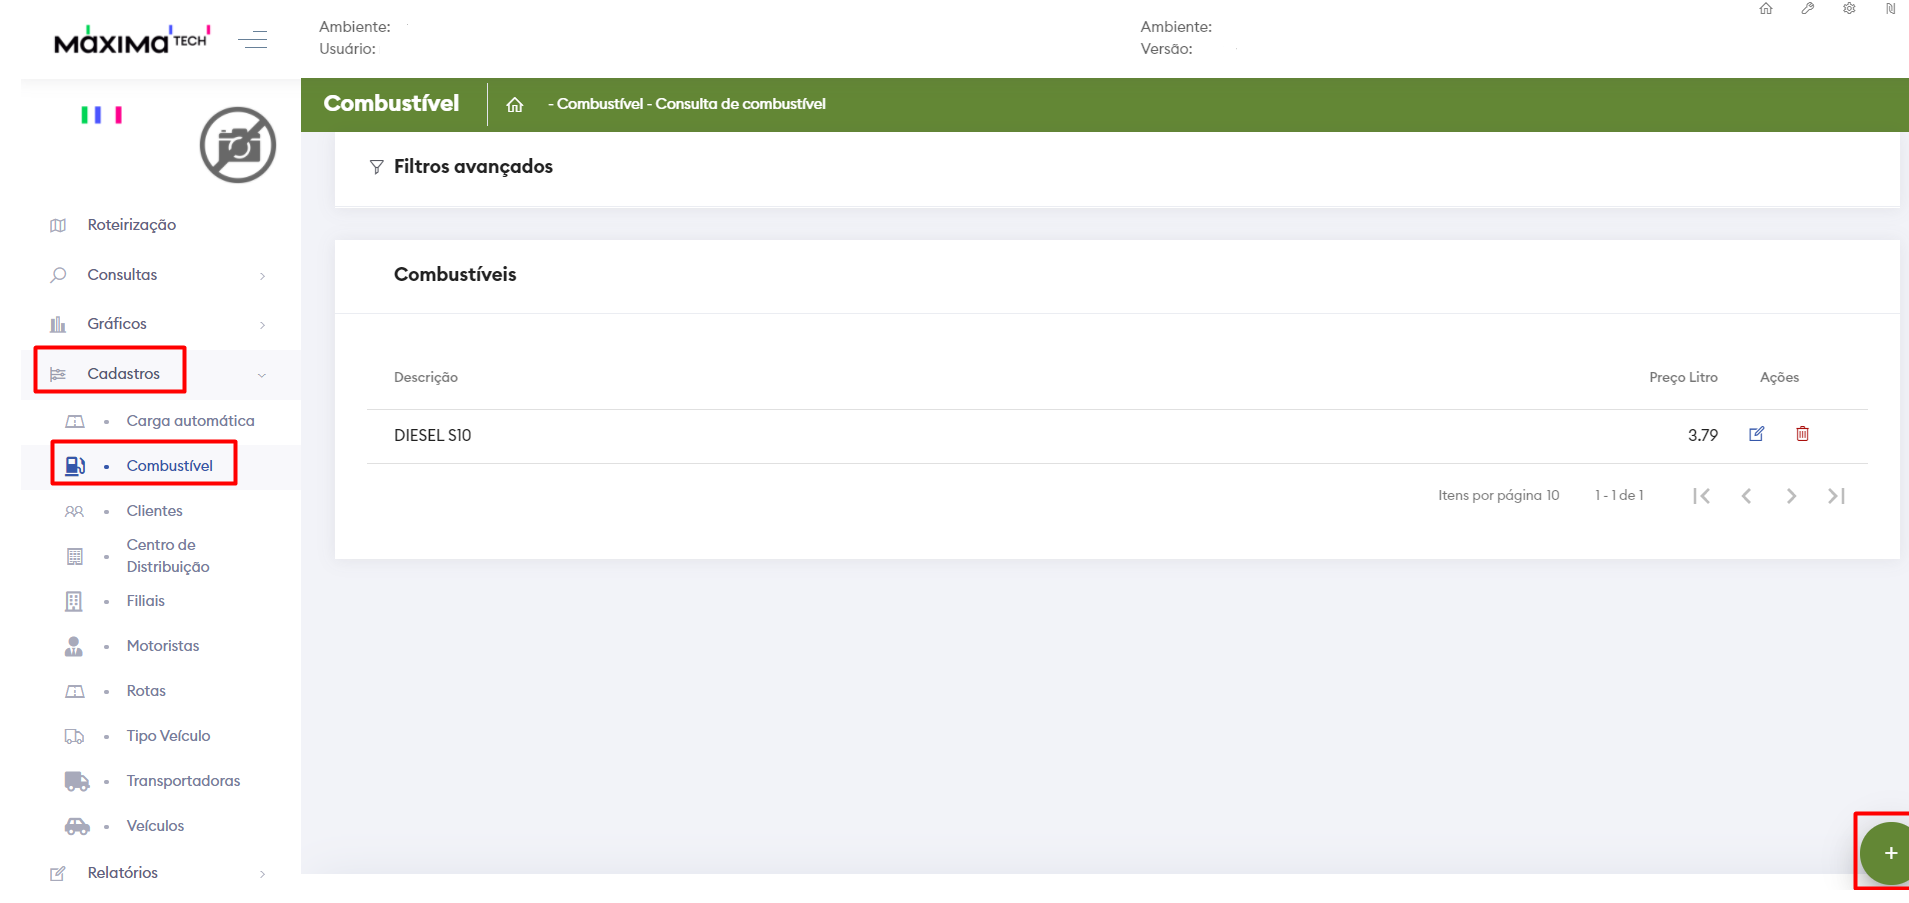Click the no-photo profile picture placeholder

click(238, 145)
